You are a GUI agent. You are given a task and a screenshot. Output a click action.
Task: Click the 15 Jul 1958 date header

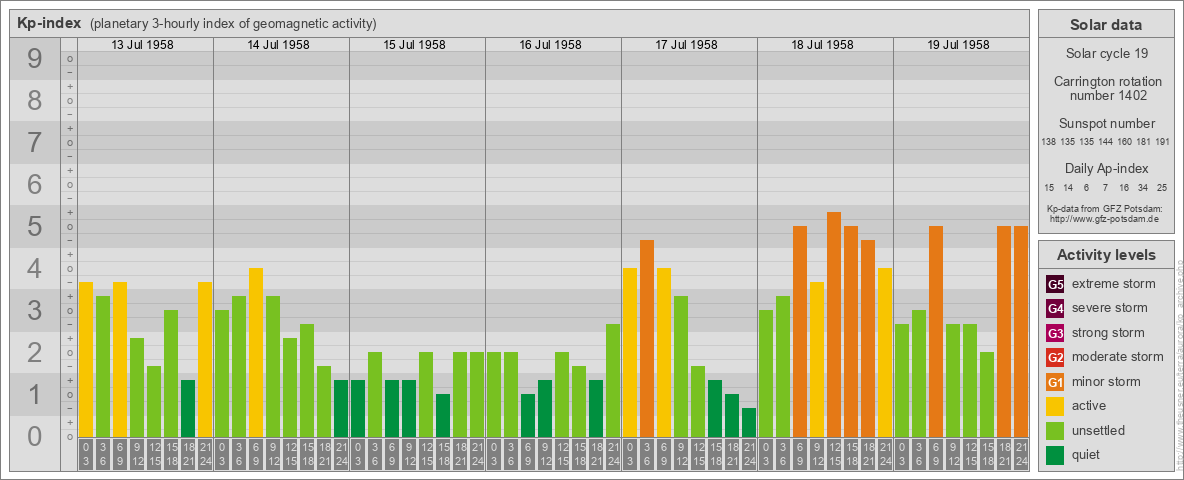(x=415, y=45)
